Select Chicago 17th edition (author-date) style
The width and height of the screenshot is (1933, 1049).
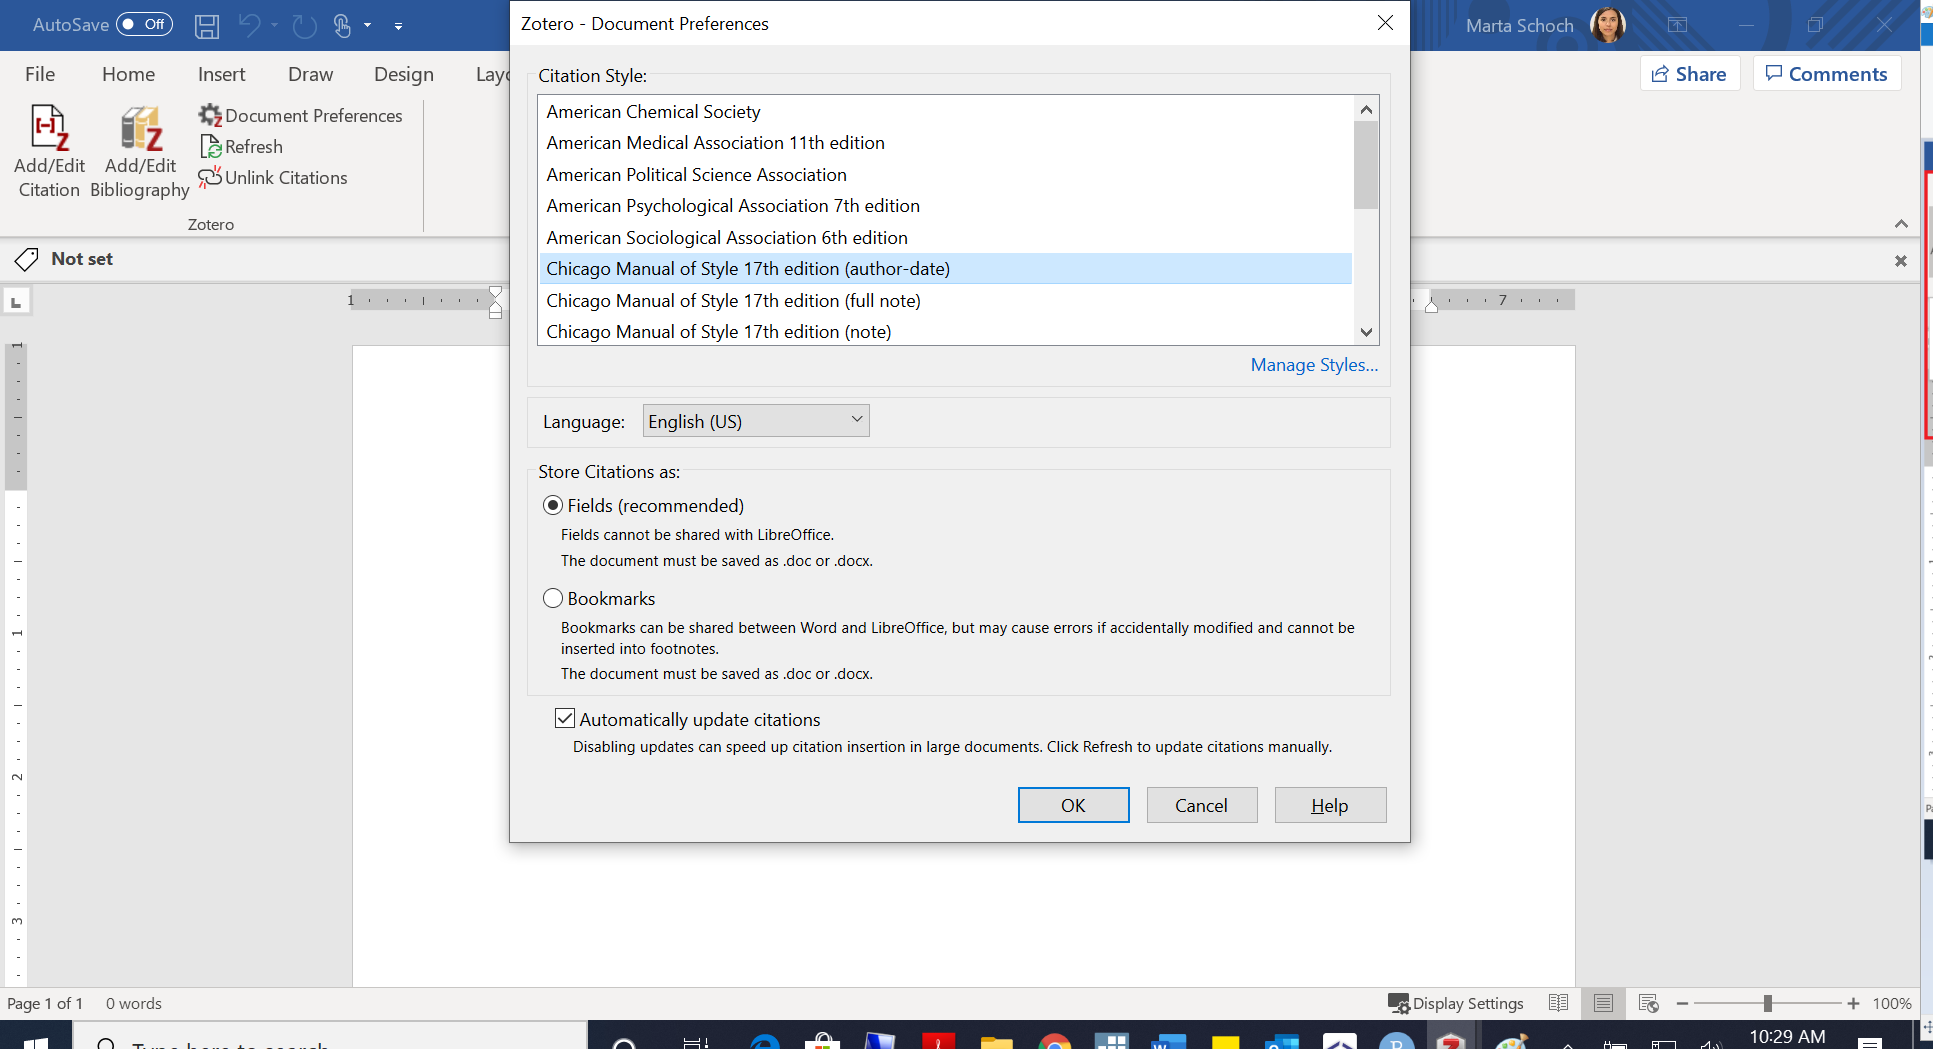945,269
